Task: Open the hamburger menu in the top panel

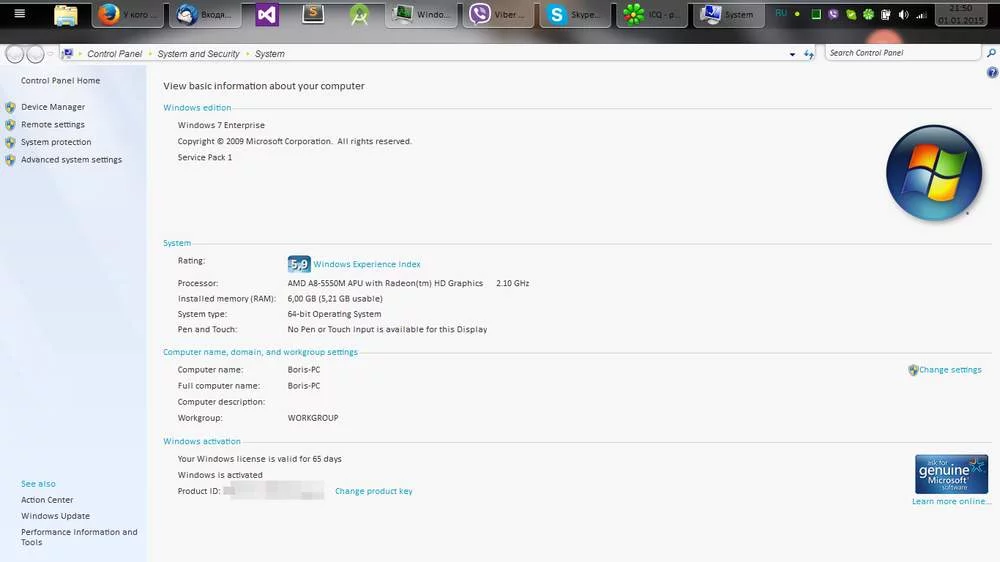Action: 20,13
